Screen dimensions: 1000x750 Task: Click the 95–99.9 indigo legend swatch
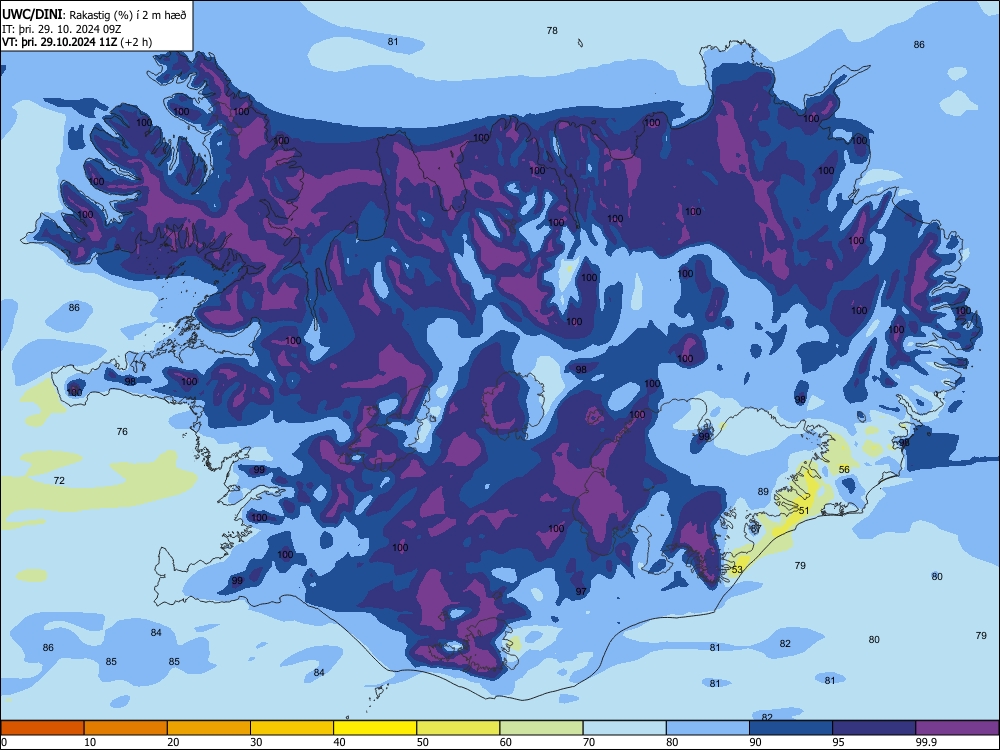[874, 728]
